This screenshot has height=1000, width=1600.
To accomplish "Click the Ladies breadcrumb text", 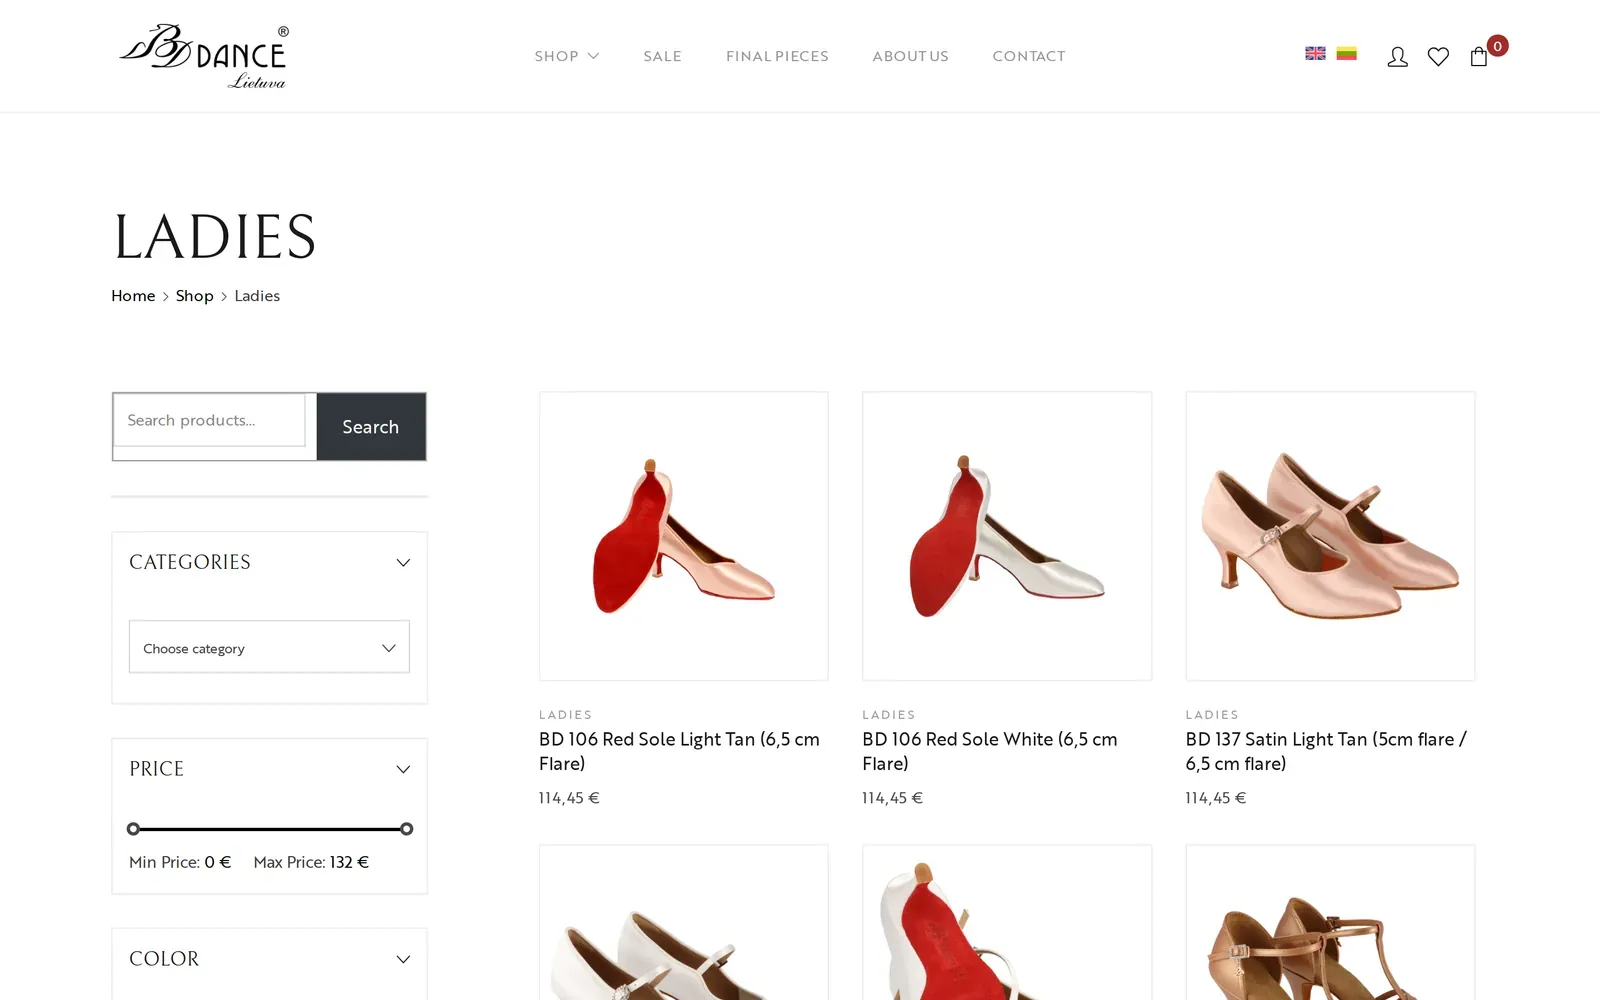I will (257, 296).
